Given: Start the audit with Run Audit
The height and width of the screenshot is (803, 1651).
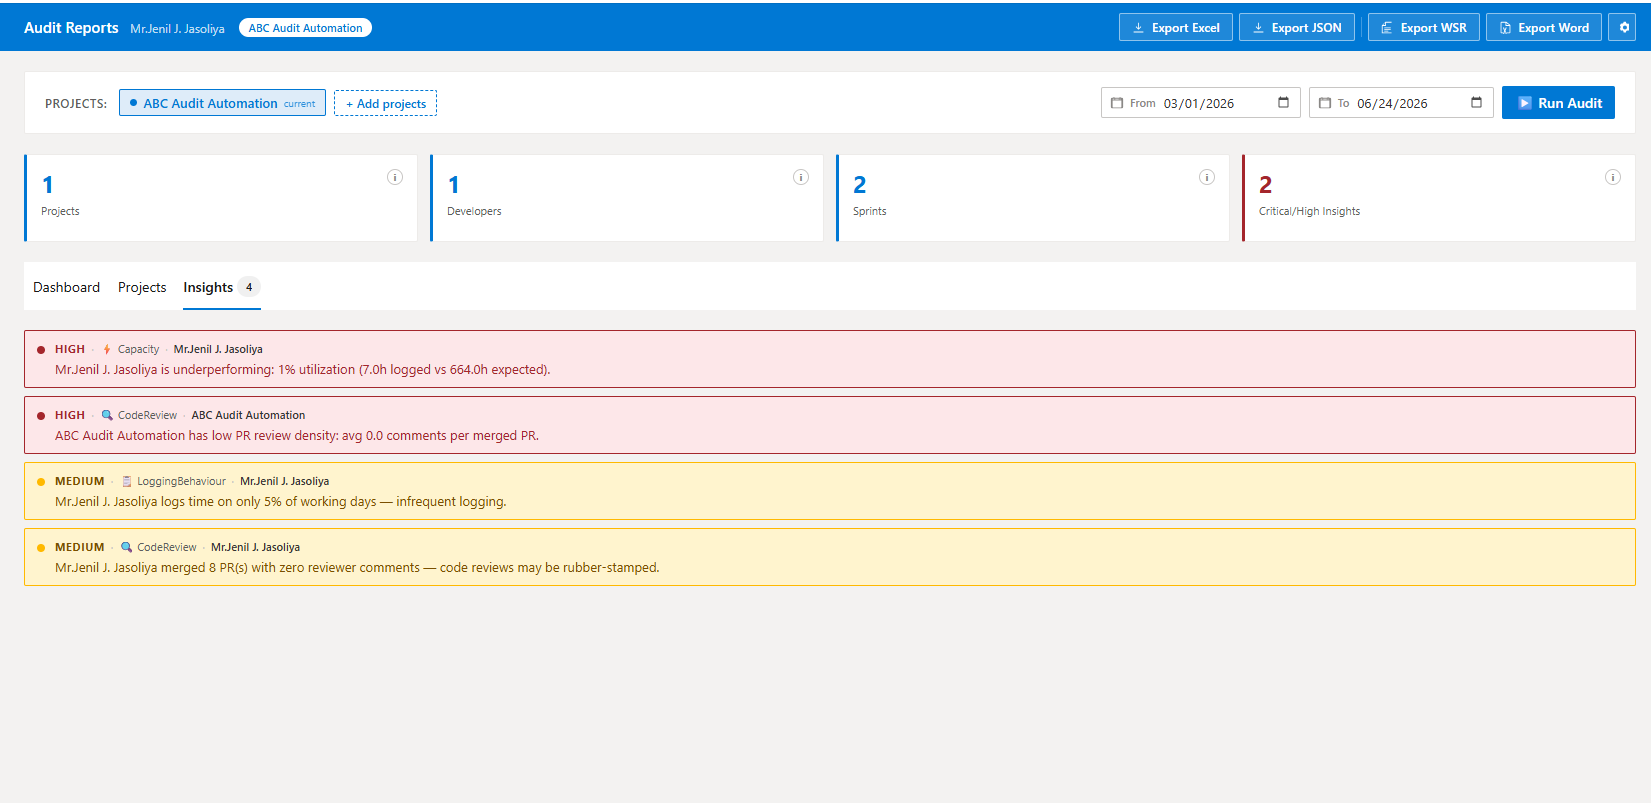Looking at the screenshot, I should coord(1558,103).
